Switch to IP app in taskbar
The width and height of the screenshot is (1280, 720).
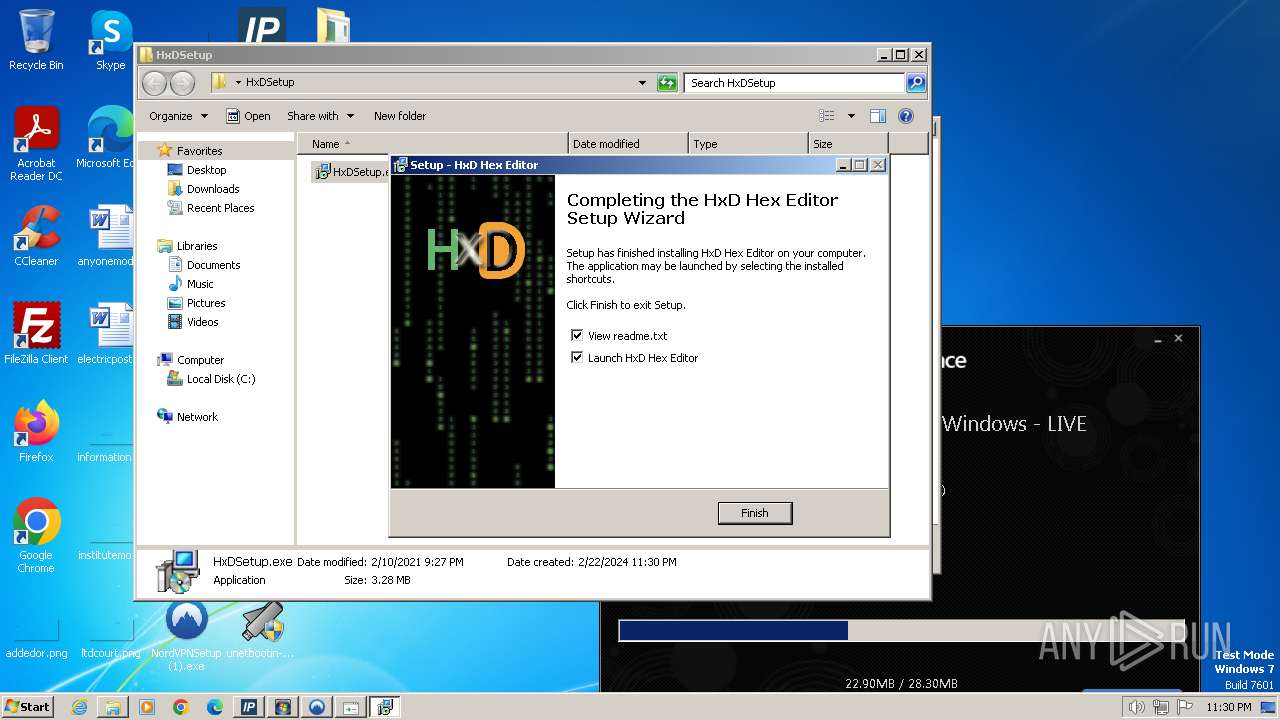click(249, 707)
